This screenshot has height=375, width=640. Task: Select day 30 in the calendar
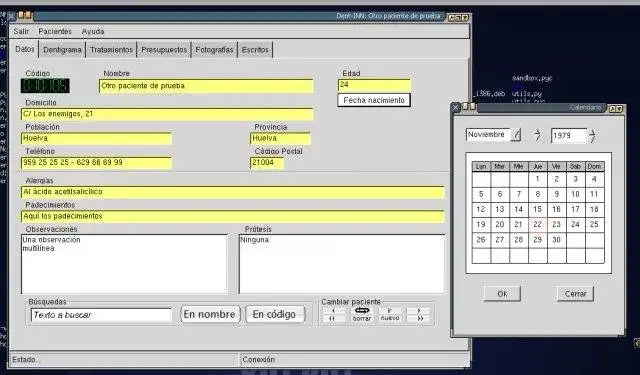pos(556,240)
